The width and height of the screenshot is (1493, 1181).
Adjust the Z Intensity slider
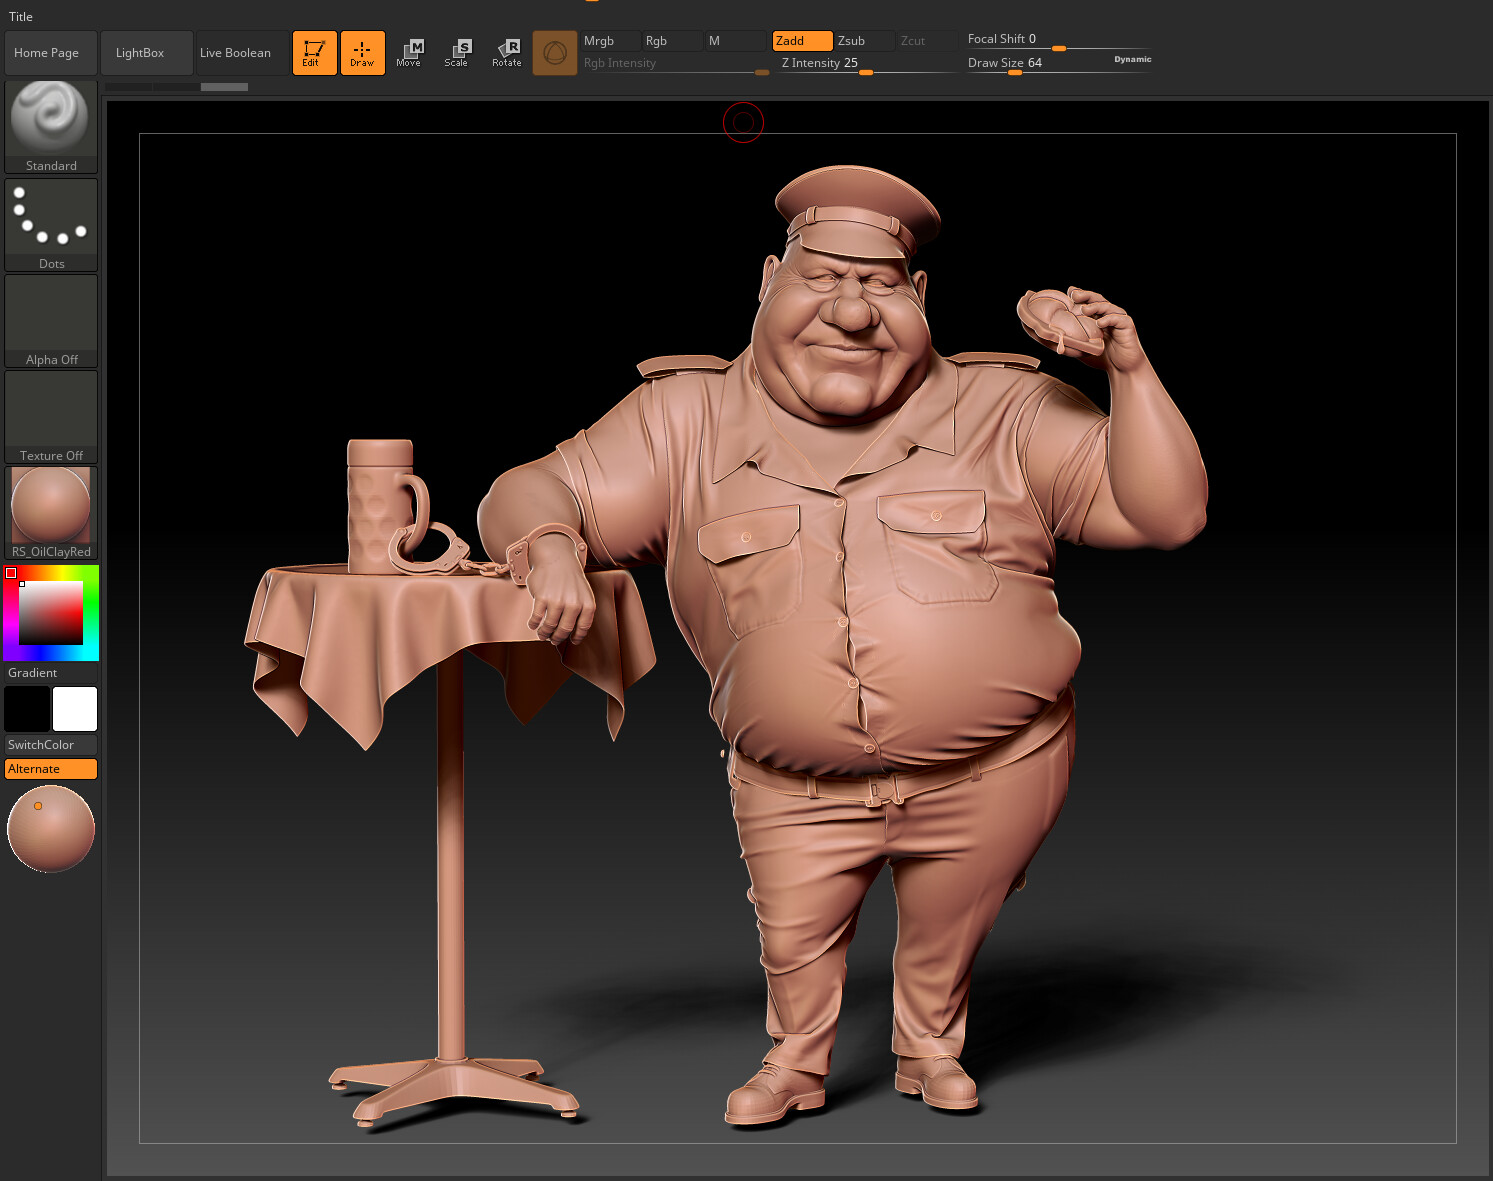click(868, 63)
